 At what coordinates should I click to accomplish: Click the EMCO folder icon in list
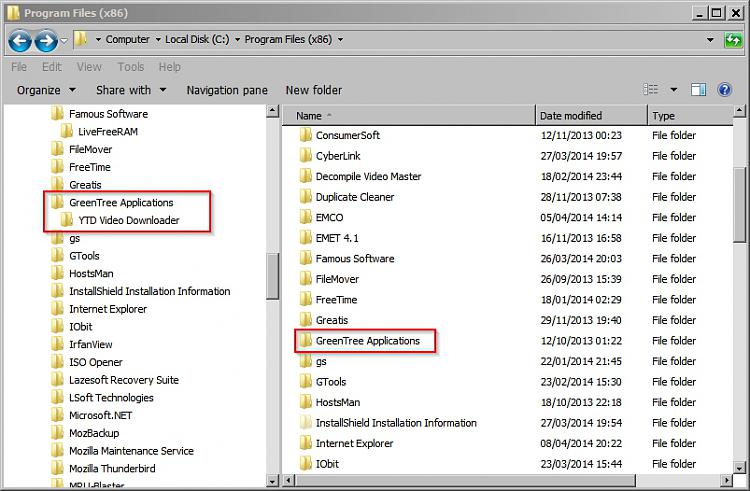(x=305, y=217)
